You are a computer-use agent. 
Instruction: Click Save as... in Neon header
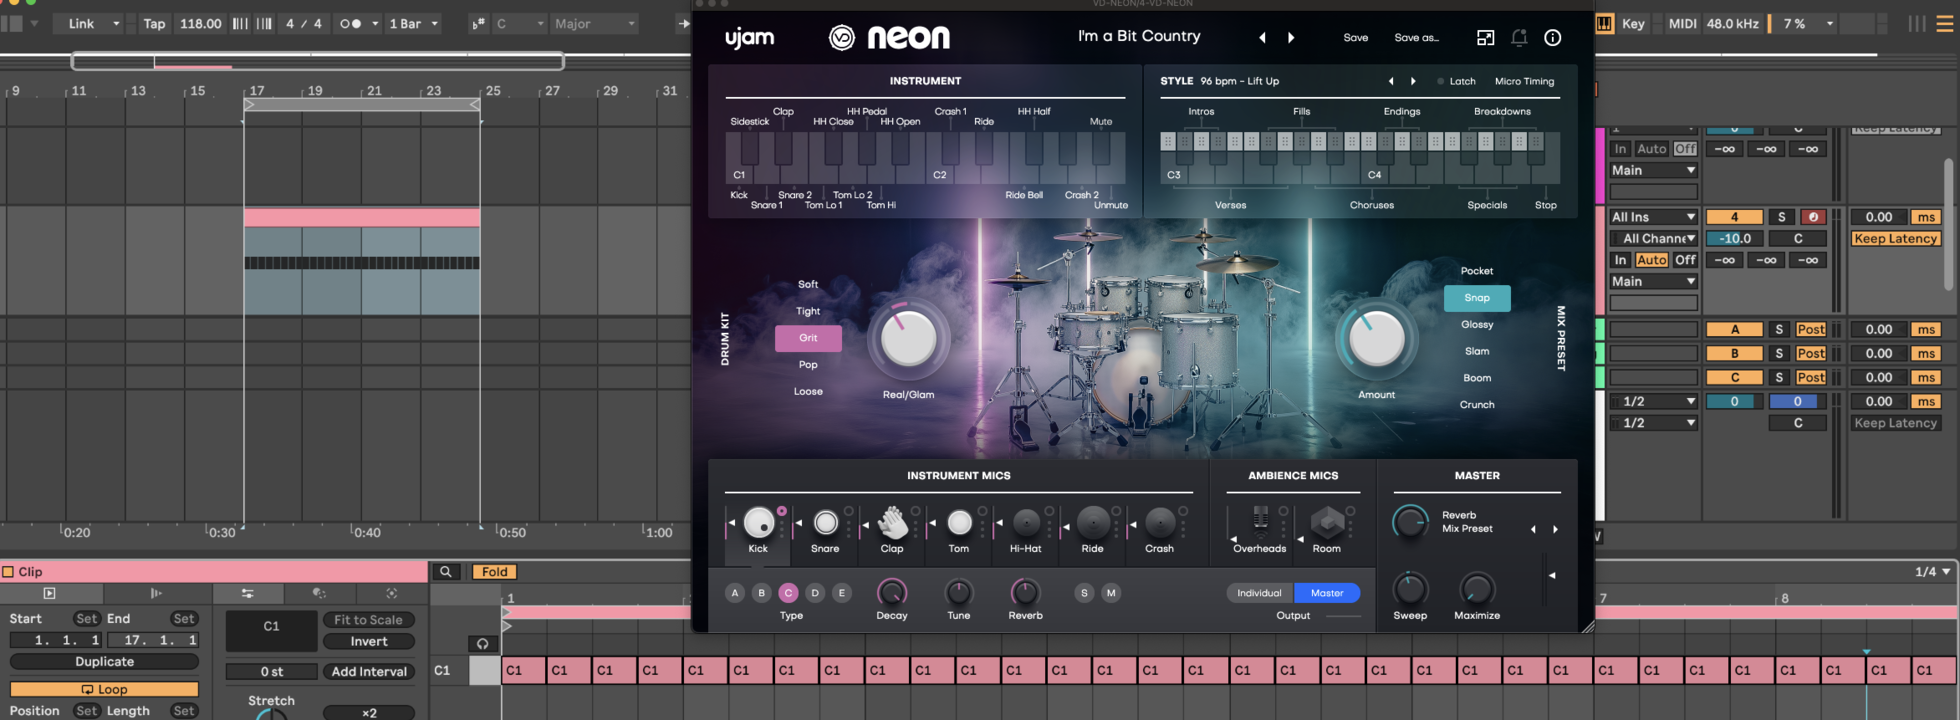(1417, 38)
